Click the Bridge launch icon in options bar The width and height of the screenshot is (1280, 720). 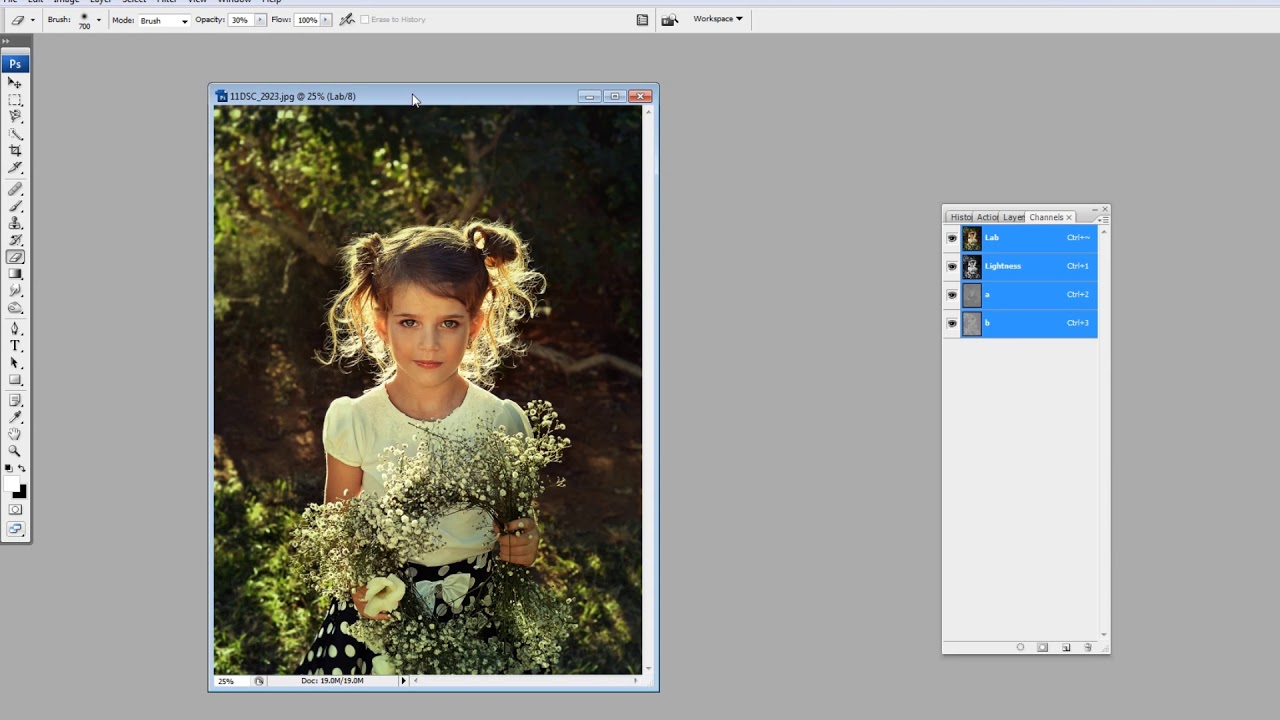[x=670, y=19]
